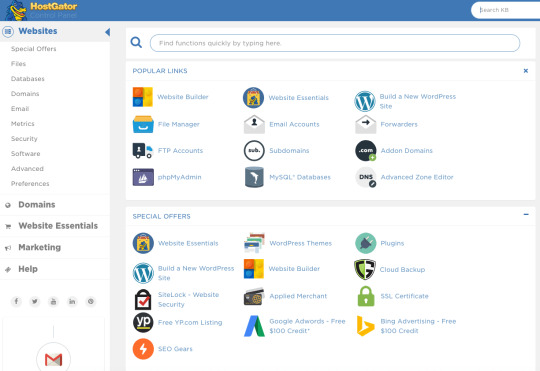
Task: Select Files in the sidebar
Action: [18, 64]
